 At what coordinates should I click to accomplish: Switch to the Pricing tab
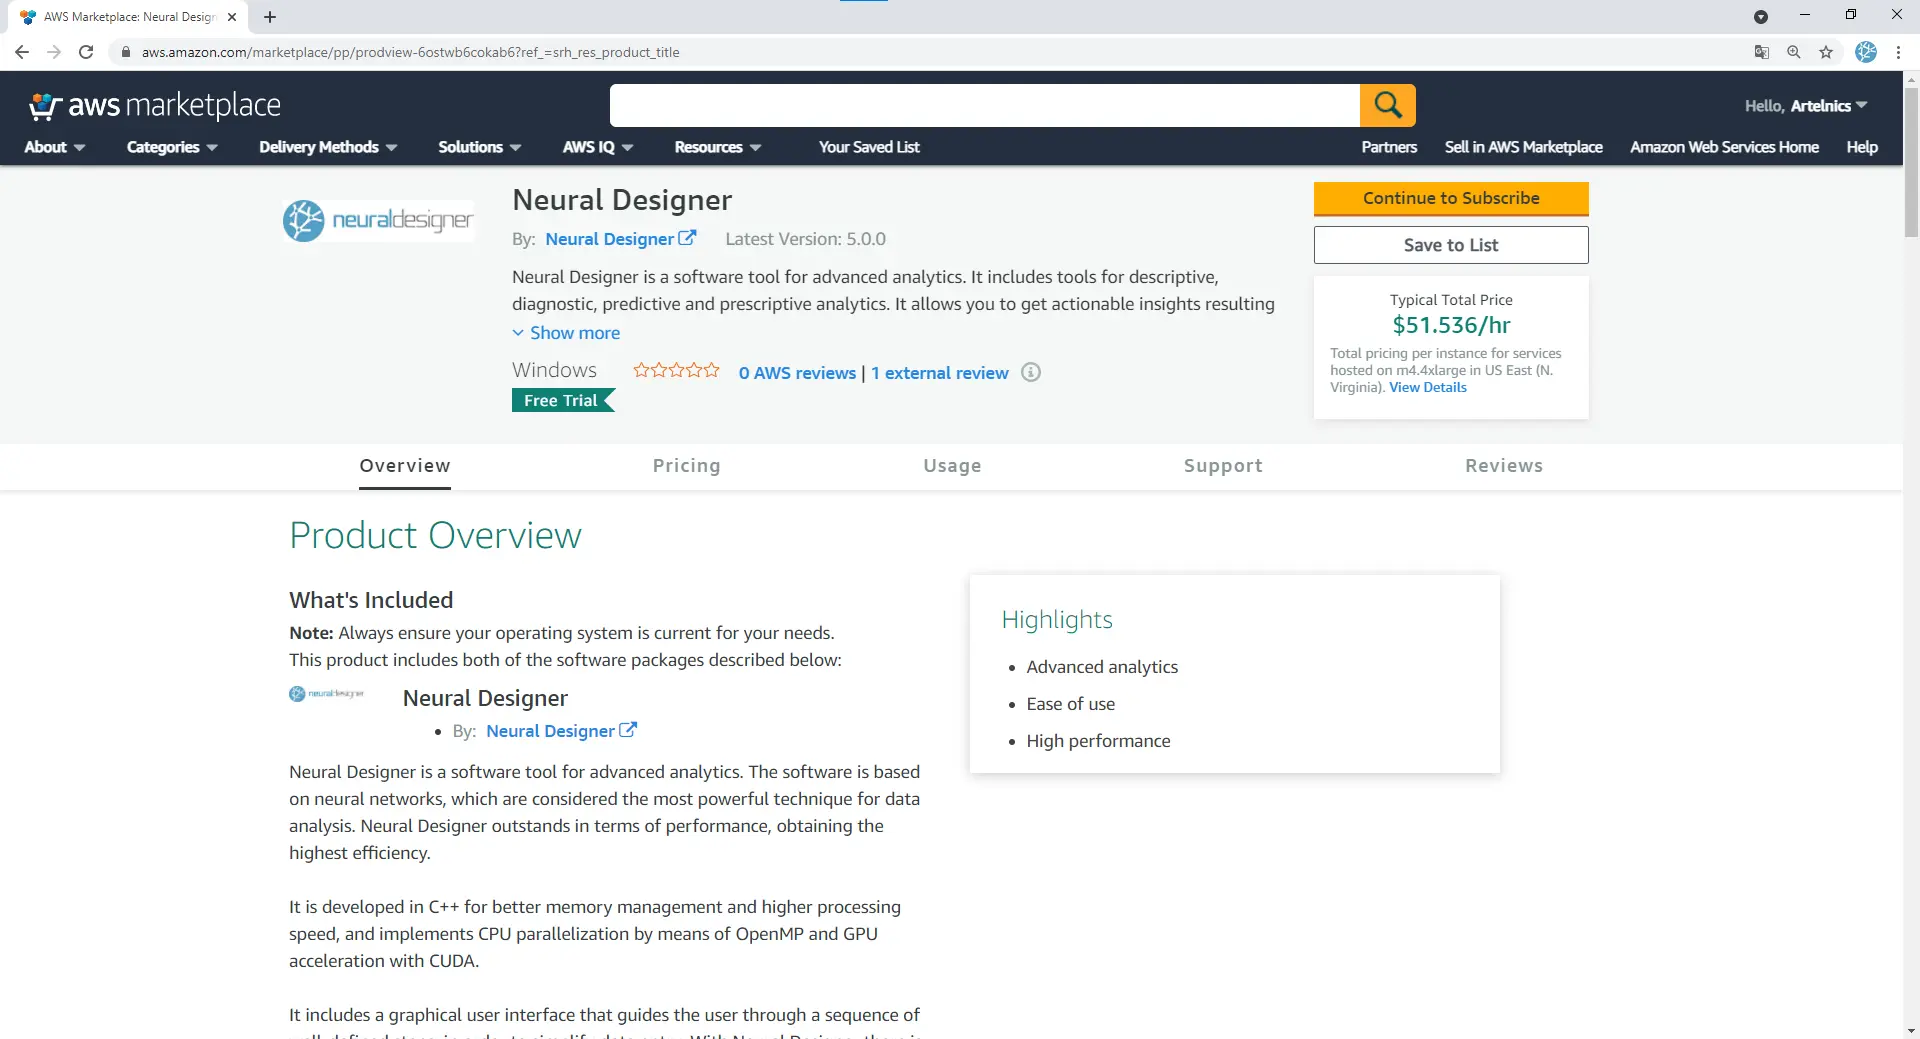click(x=687, y=466)
